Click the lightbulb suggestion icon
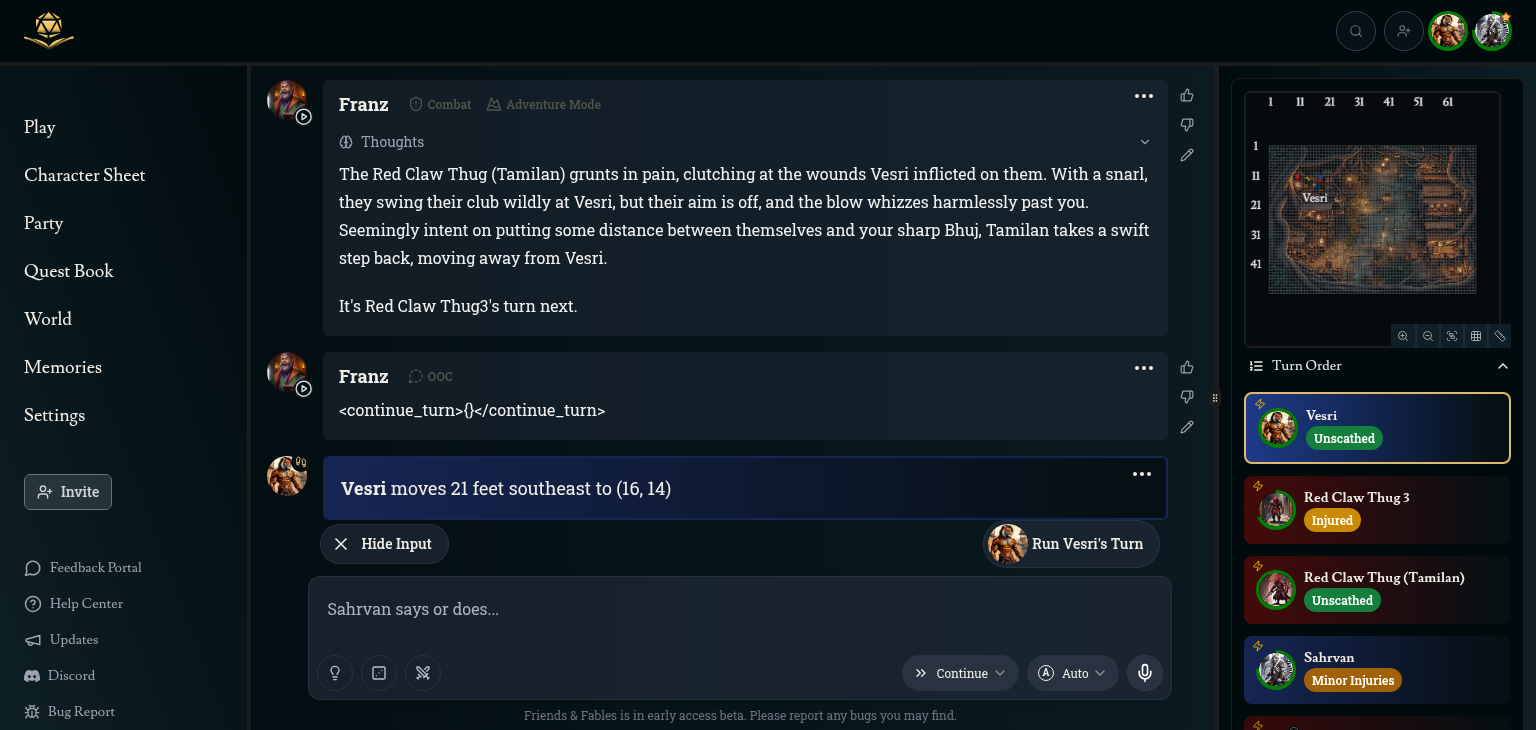1536x730 pixels. pyautogui.click(x=335, y=673)
